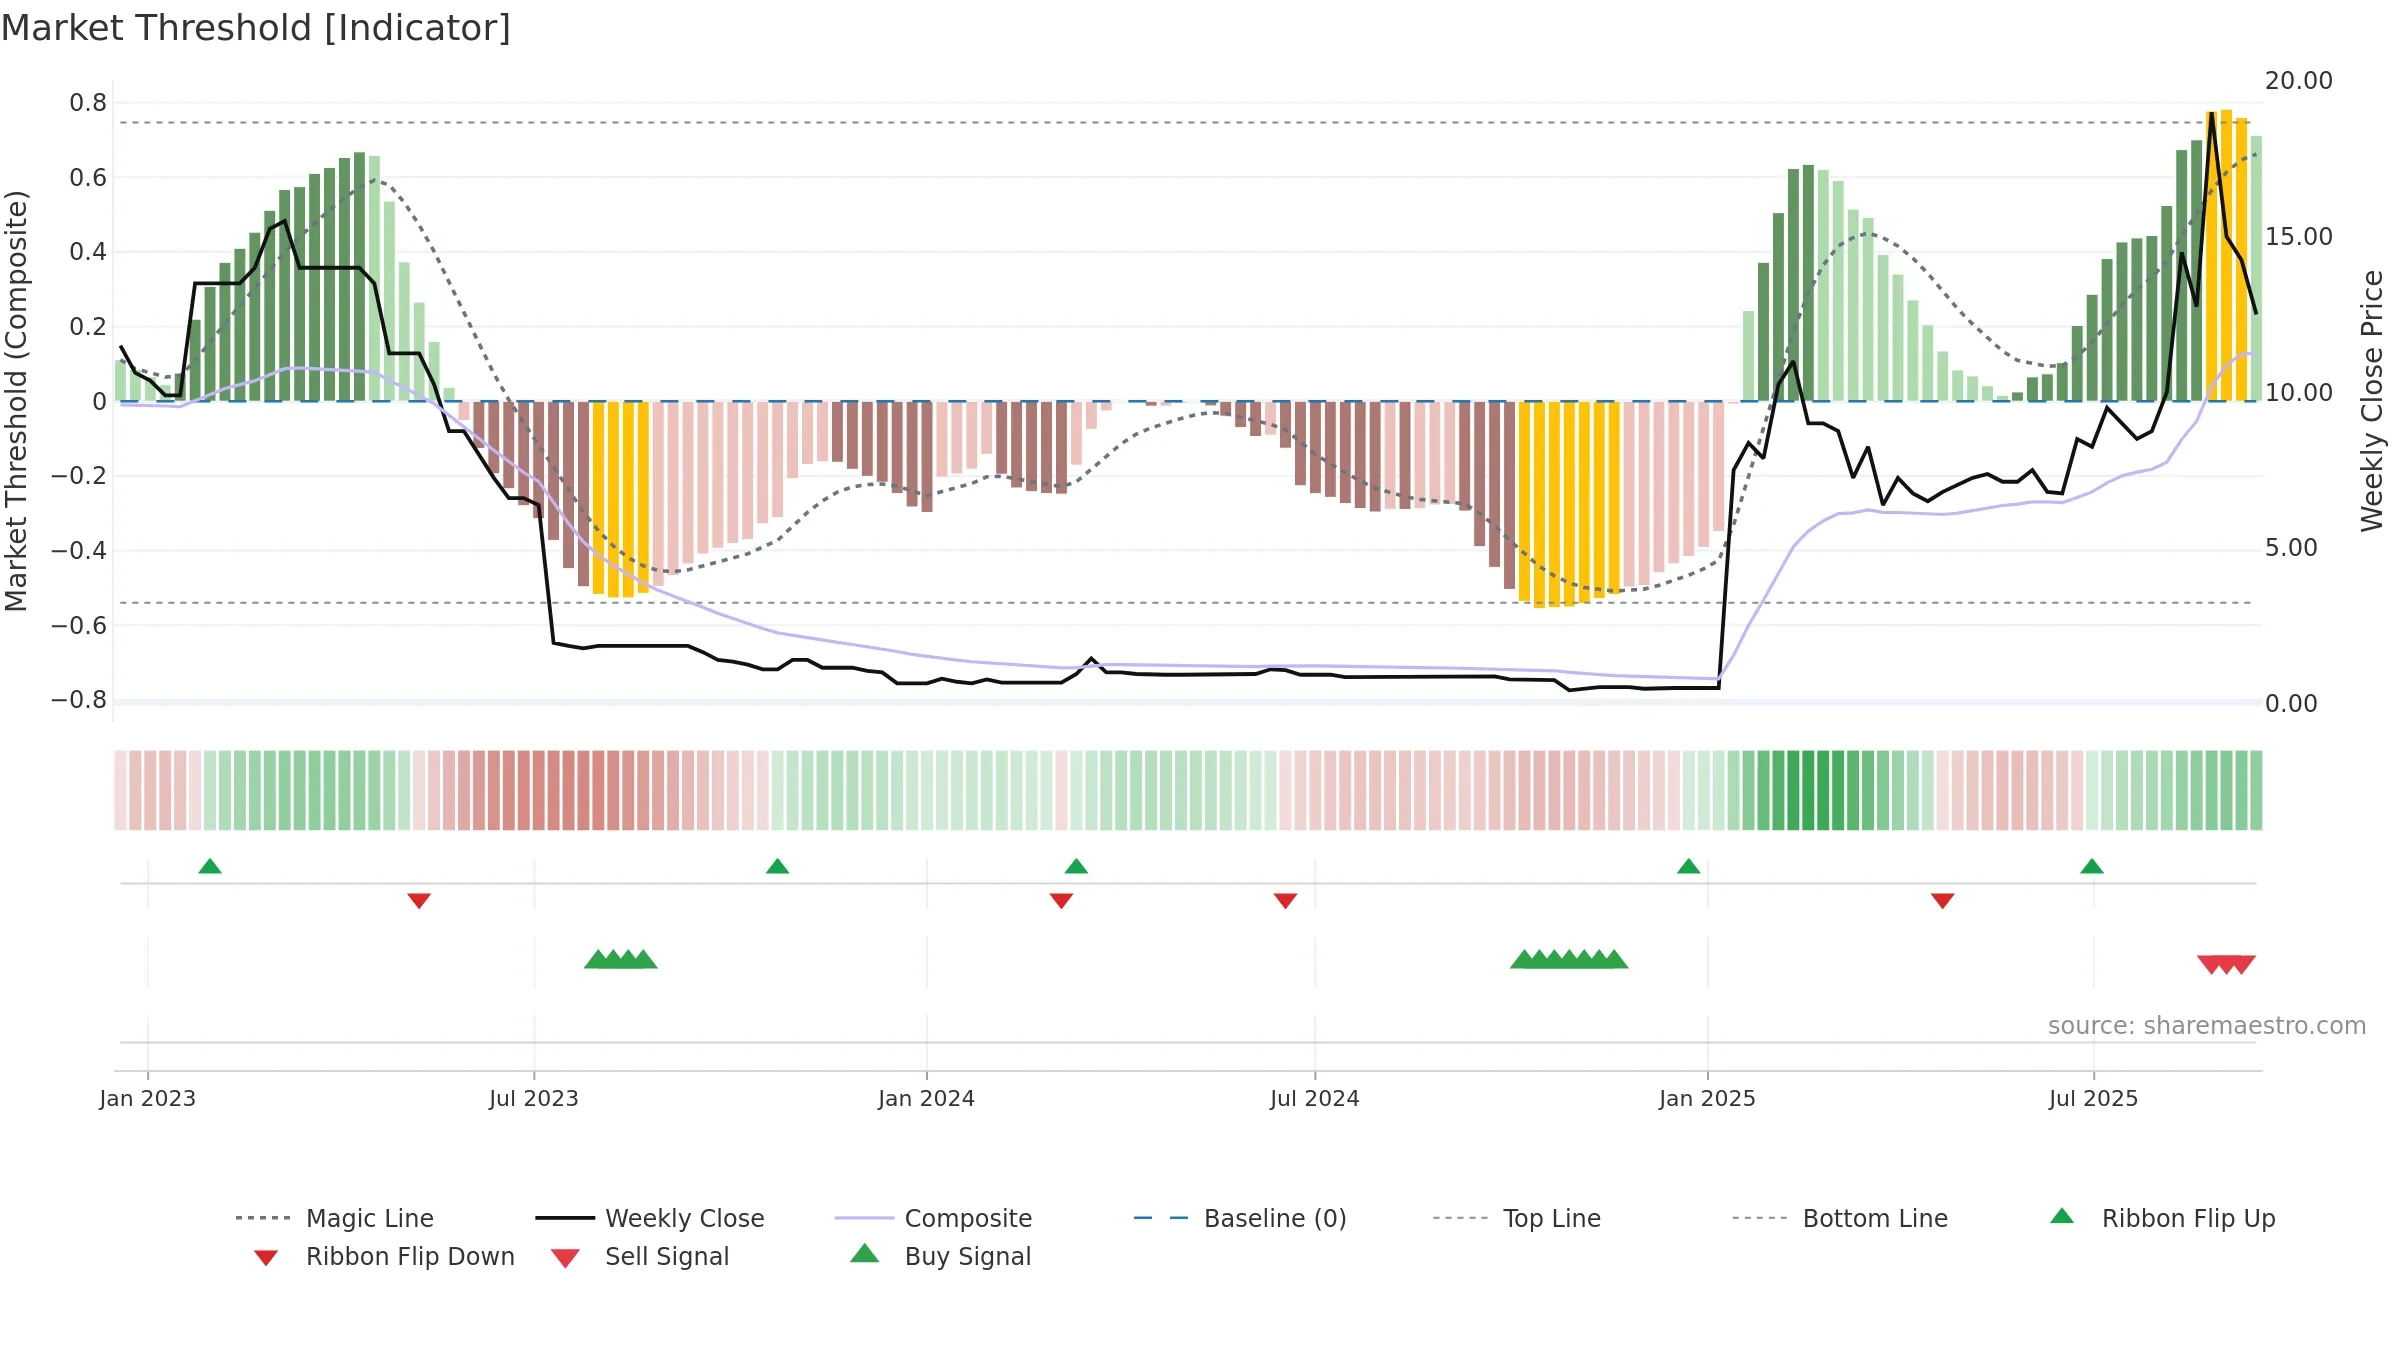Click the −0.6 composite axis tick
This screenshot has height=1350, width=2400.
click(78, 626)
